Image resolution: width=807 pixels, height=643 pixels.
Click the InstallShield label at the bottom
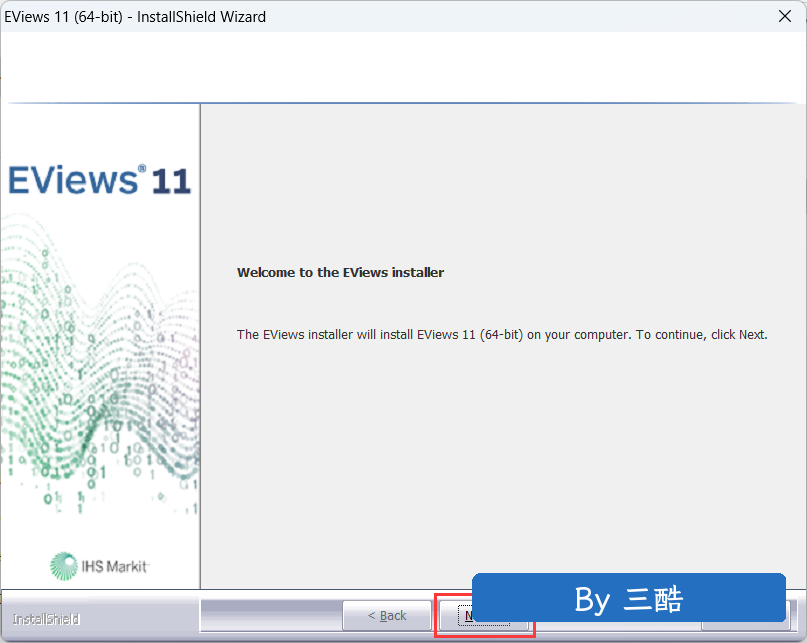coord(46,619)
